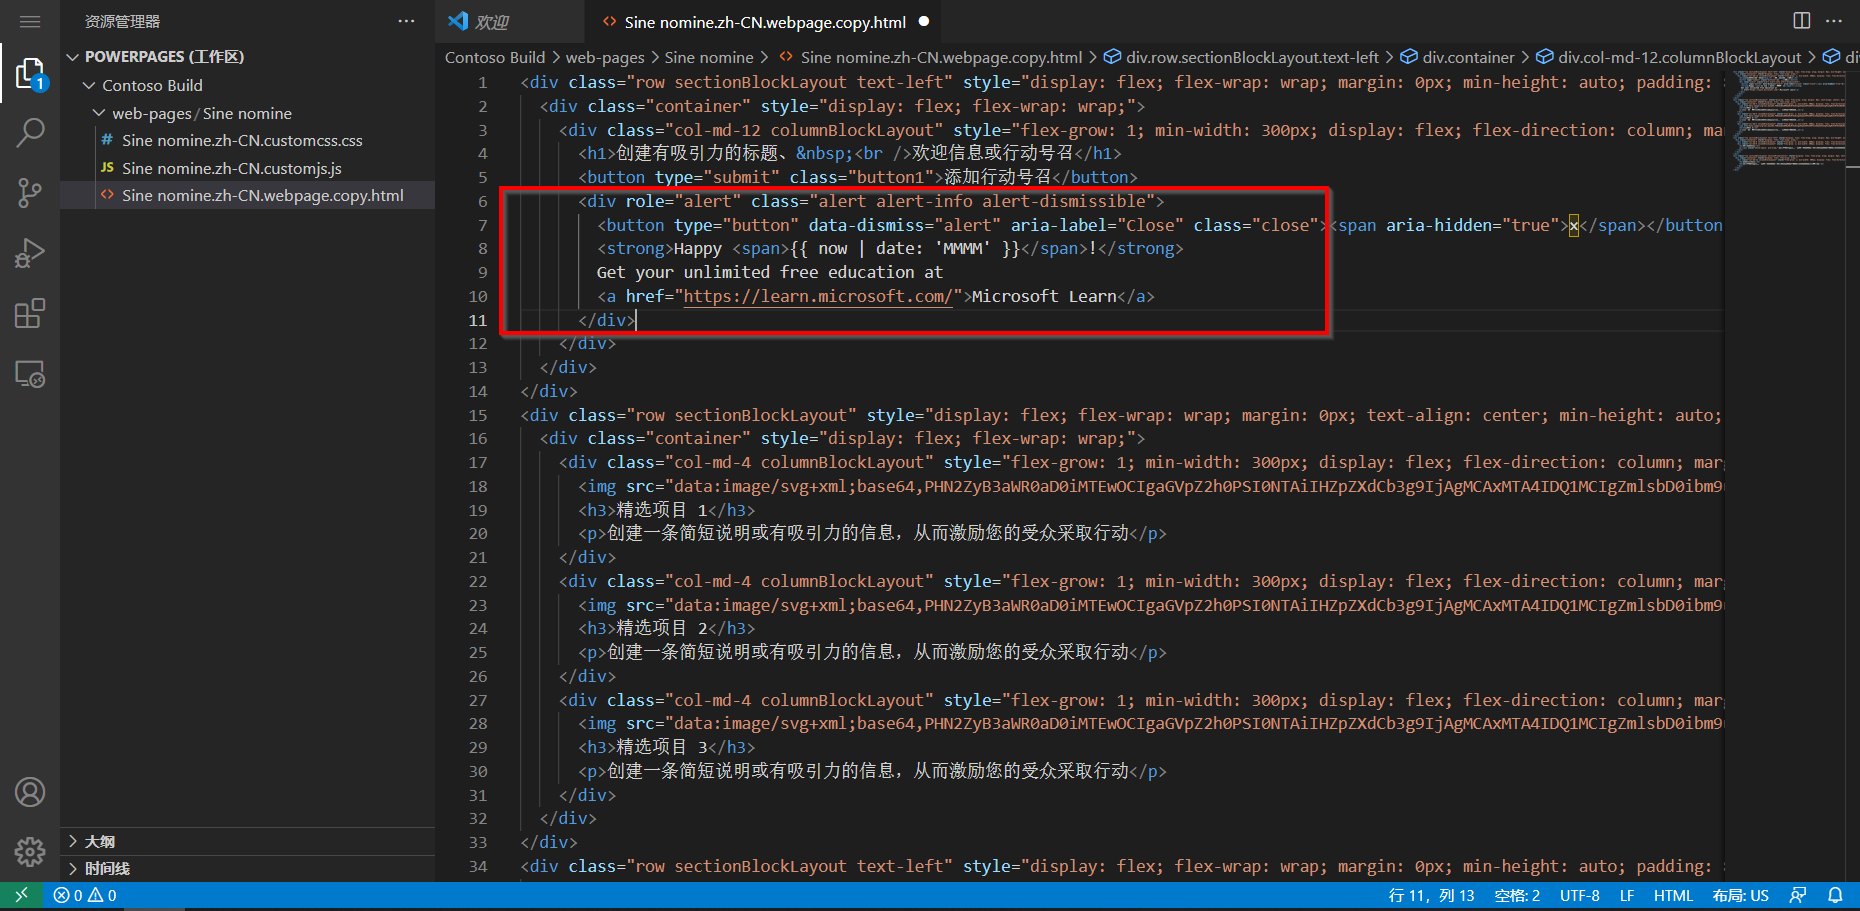Open the Source Control view icon
1860x911 pixels.
30,193
